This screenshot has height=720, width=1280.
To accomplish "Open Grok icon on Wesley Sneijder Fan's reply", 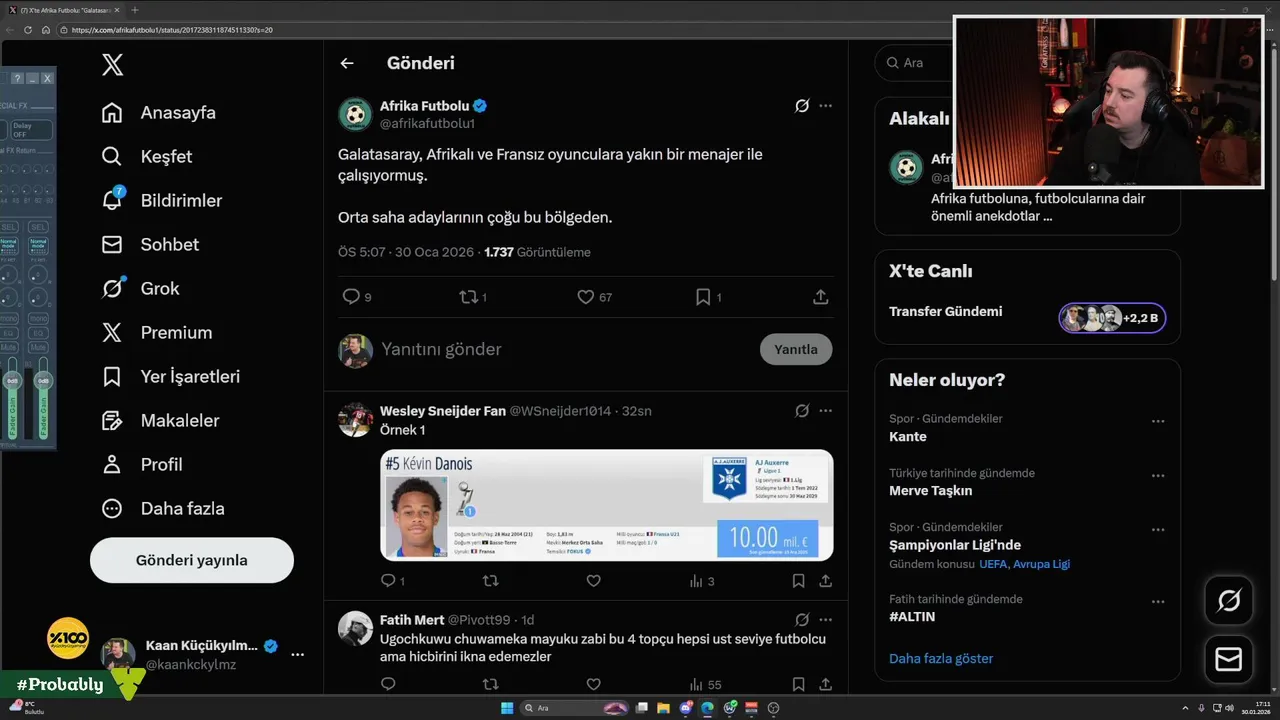I will tap(801, 410).
